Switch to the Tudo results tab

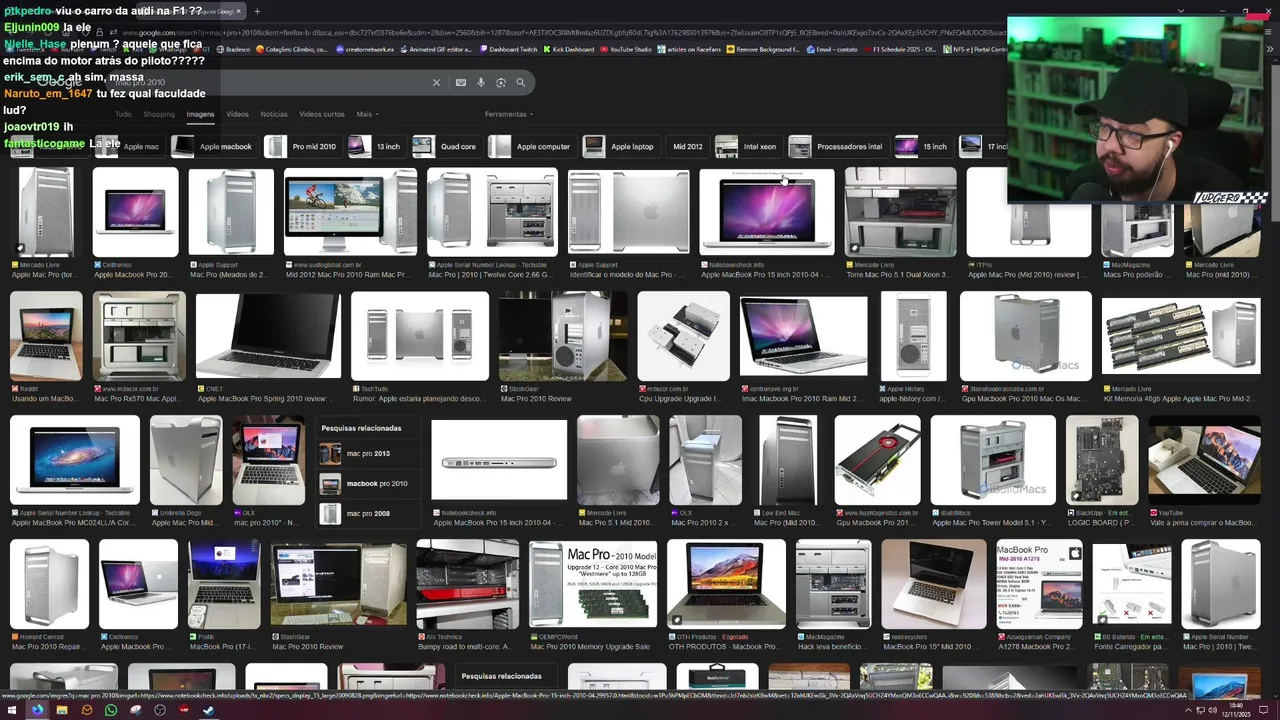[123, 114]
